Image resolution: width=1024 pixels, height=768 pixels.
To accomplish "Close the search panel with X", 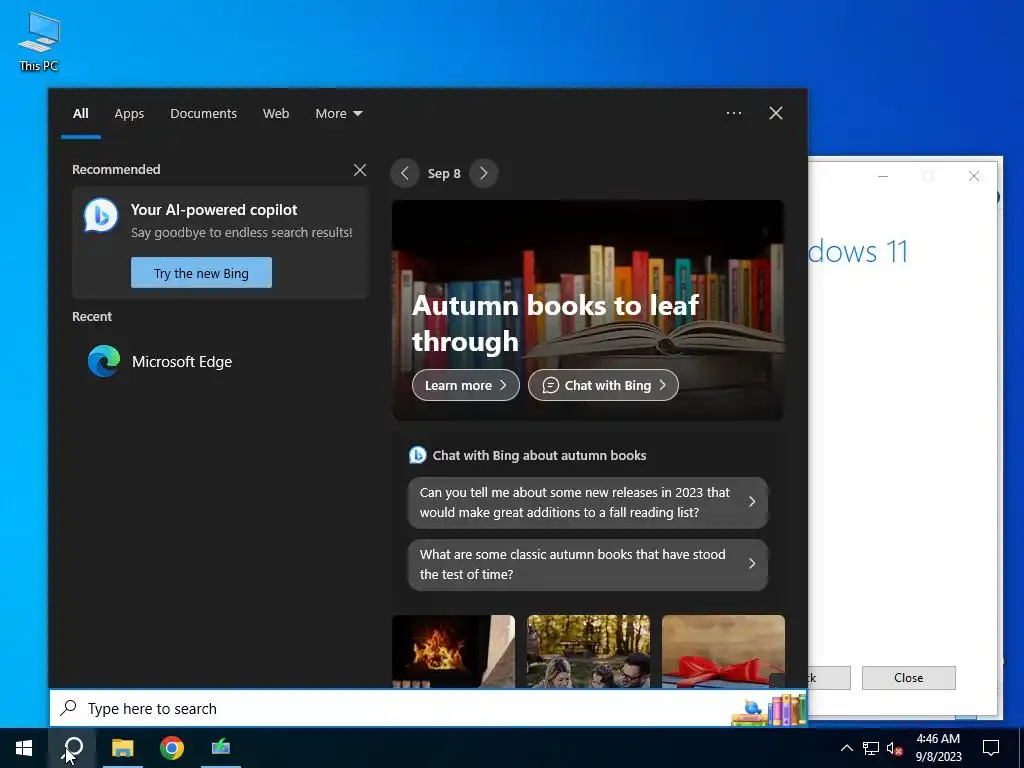I will (x=776, y=113).
